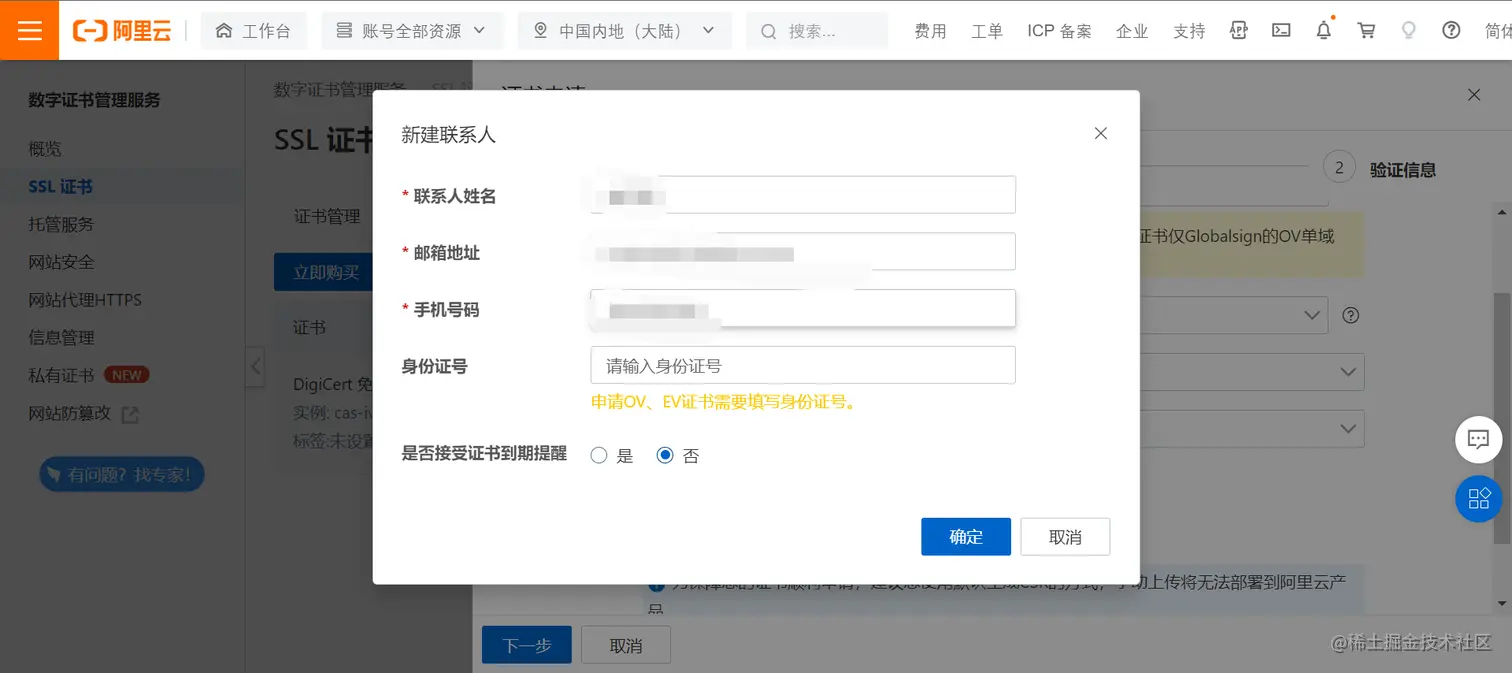Expand the 账号全部资源 dropdown
The image size is (1512, 673).
411,31
